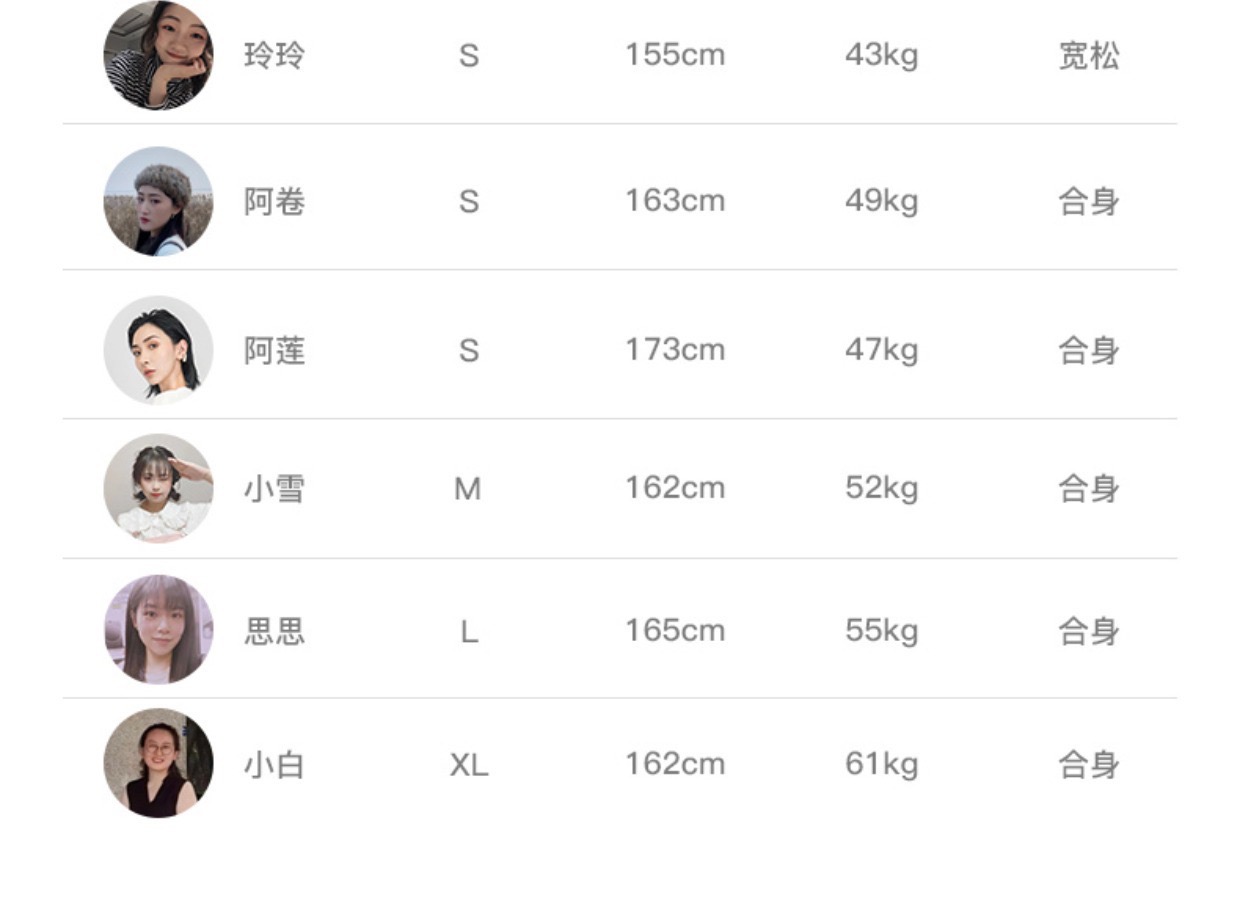Click the name 玲玲
Image resolution: width=1240 pixels, height=912 pixels.
click(274, 56)
